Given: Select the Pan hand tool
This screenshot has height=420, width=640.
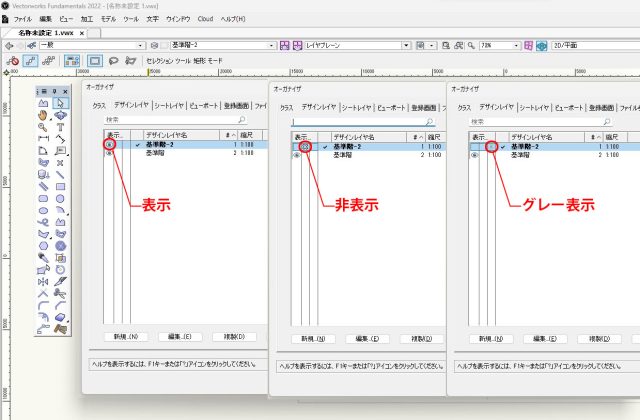Looking at the screenshot, I should coord(43,115).
